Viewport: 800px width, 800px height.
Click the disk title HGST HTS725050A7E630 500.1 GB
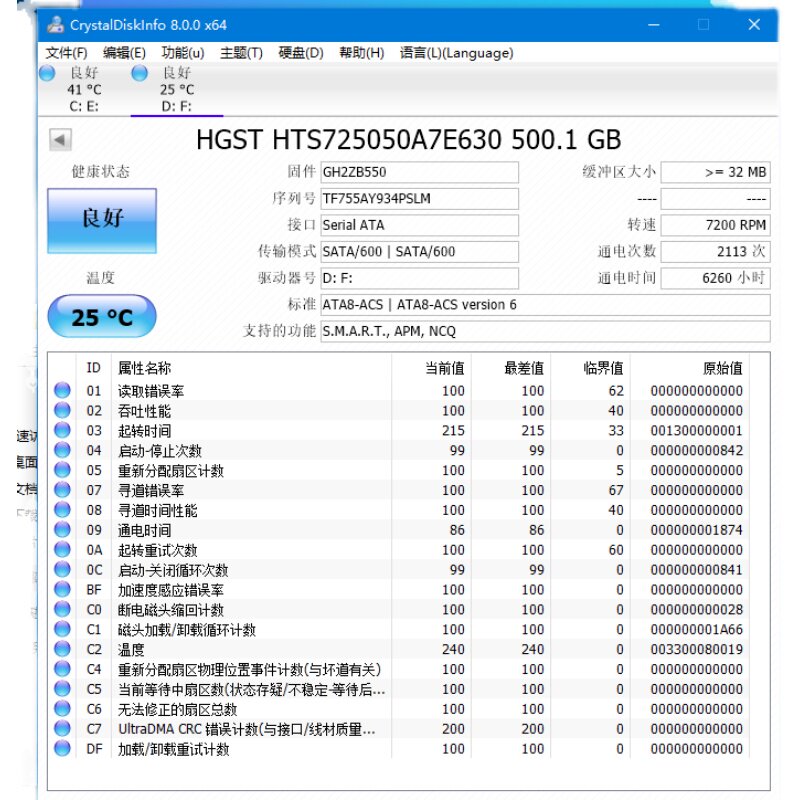pos(409,140)
